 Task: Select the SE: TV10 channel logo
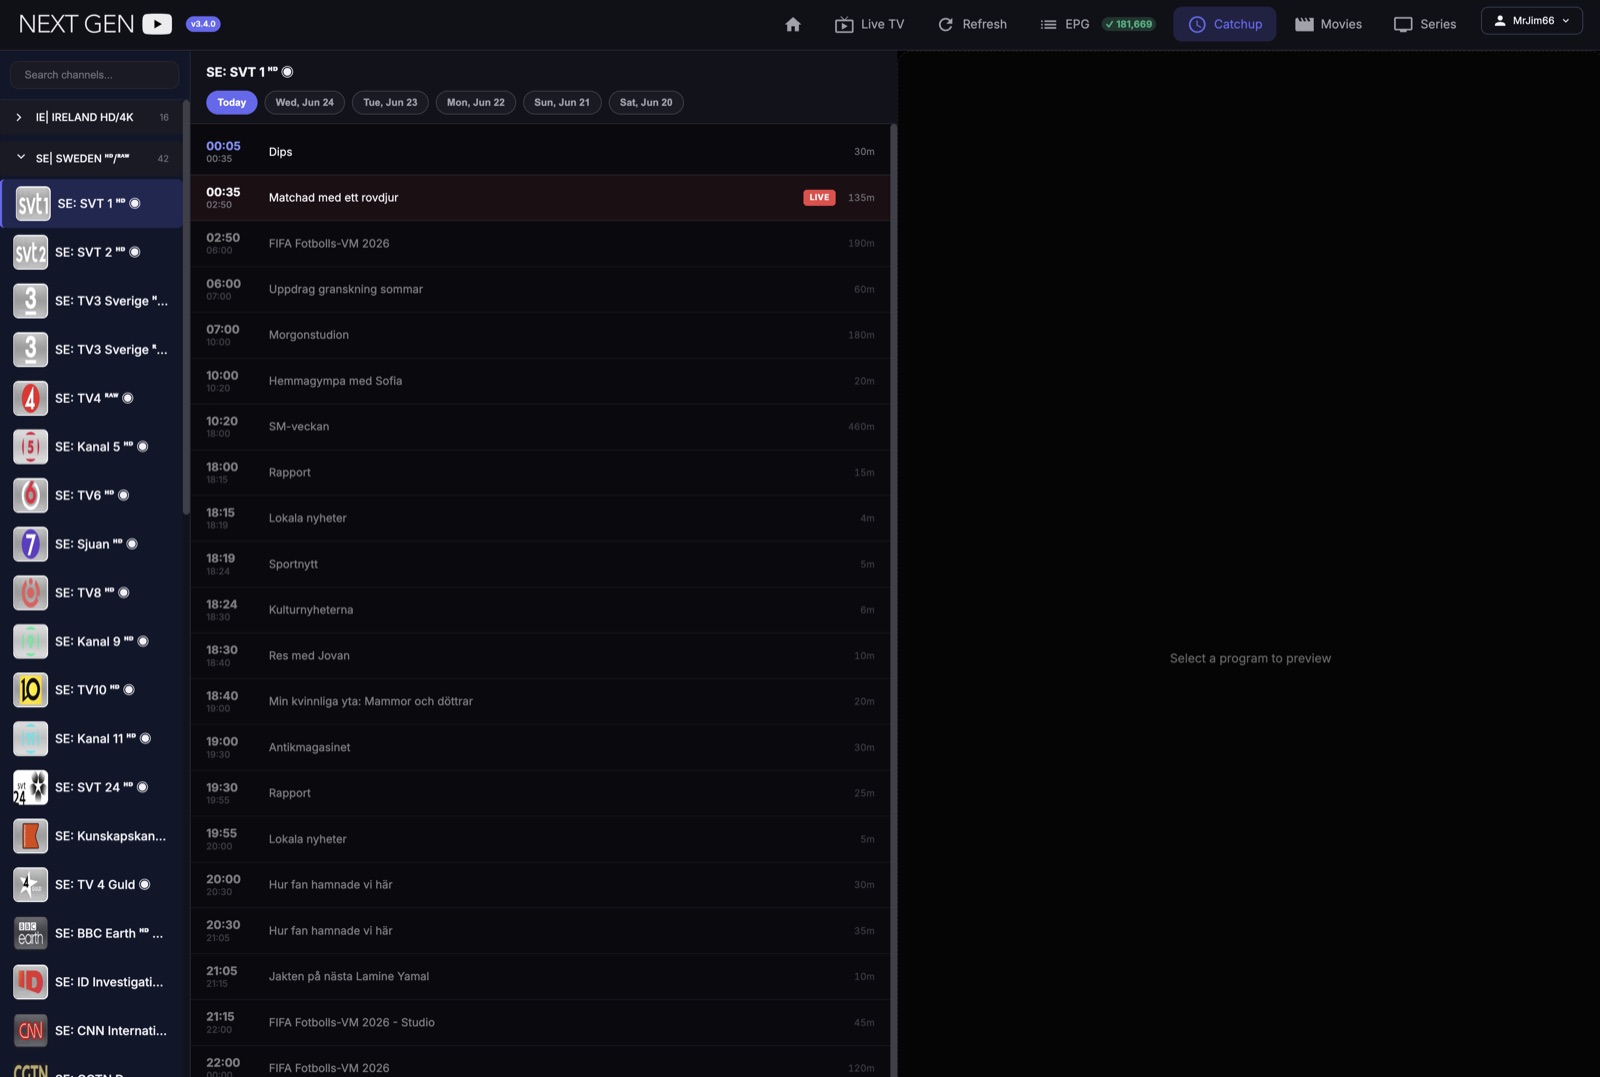[x=30, y=690]
